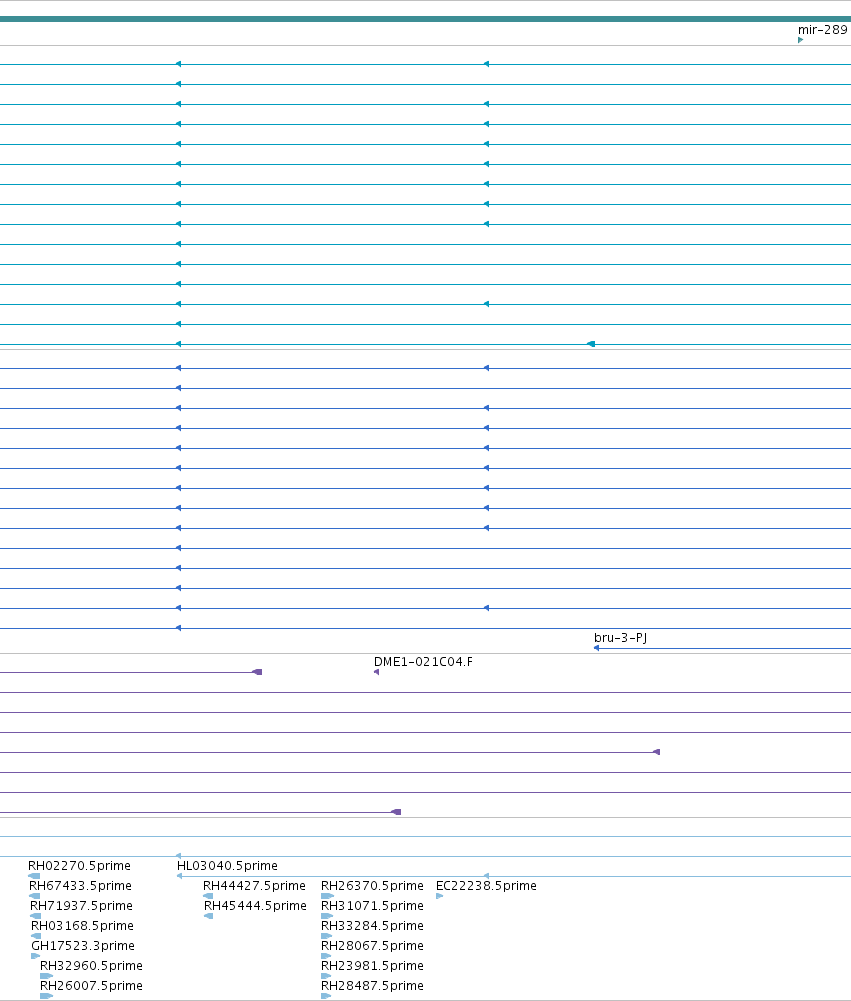Screen dimensions: 851x1001
Task: Click the RH23981.5prime EST label
Action: click(x=372, y=966)
